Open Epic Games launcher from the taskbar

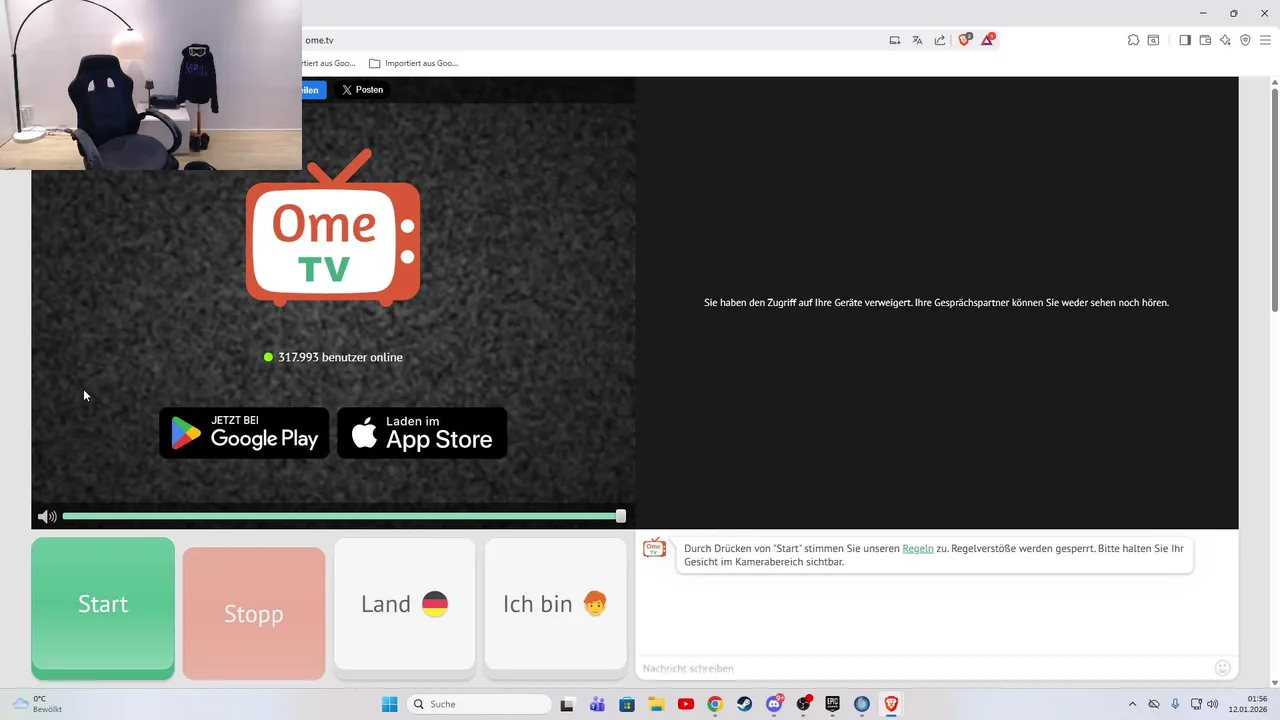pyautogui.click(x=833, y=704)
